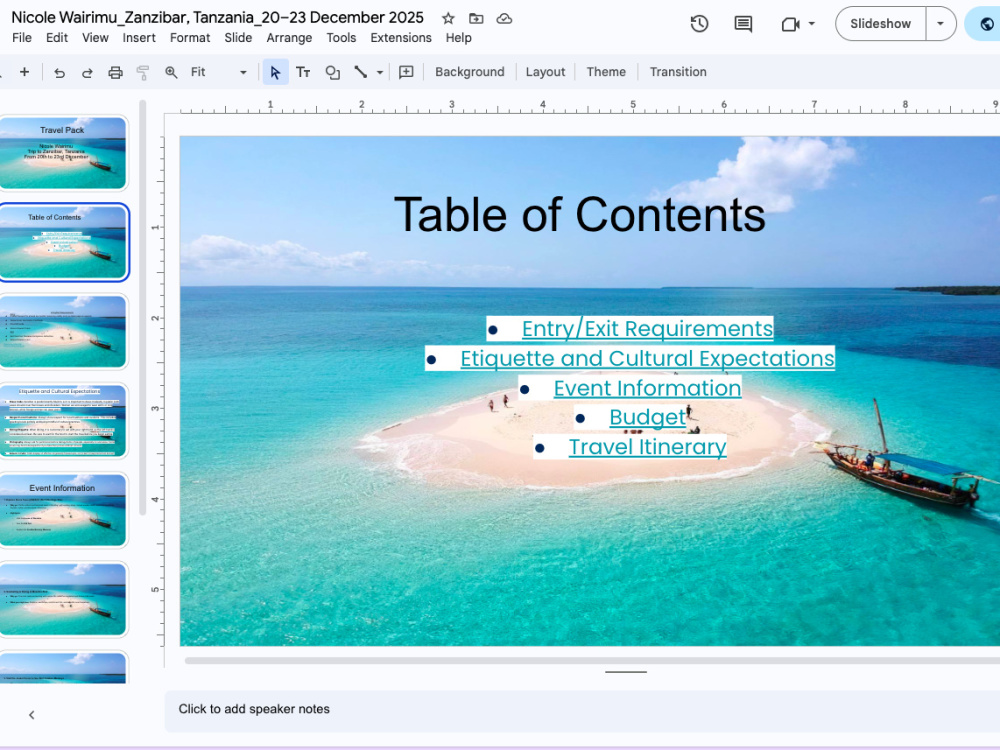
Task: Select Etiquette and Cultural Expectations thumbnail
Action: 63,421
